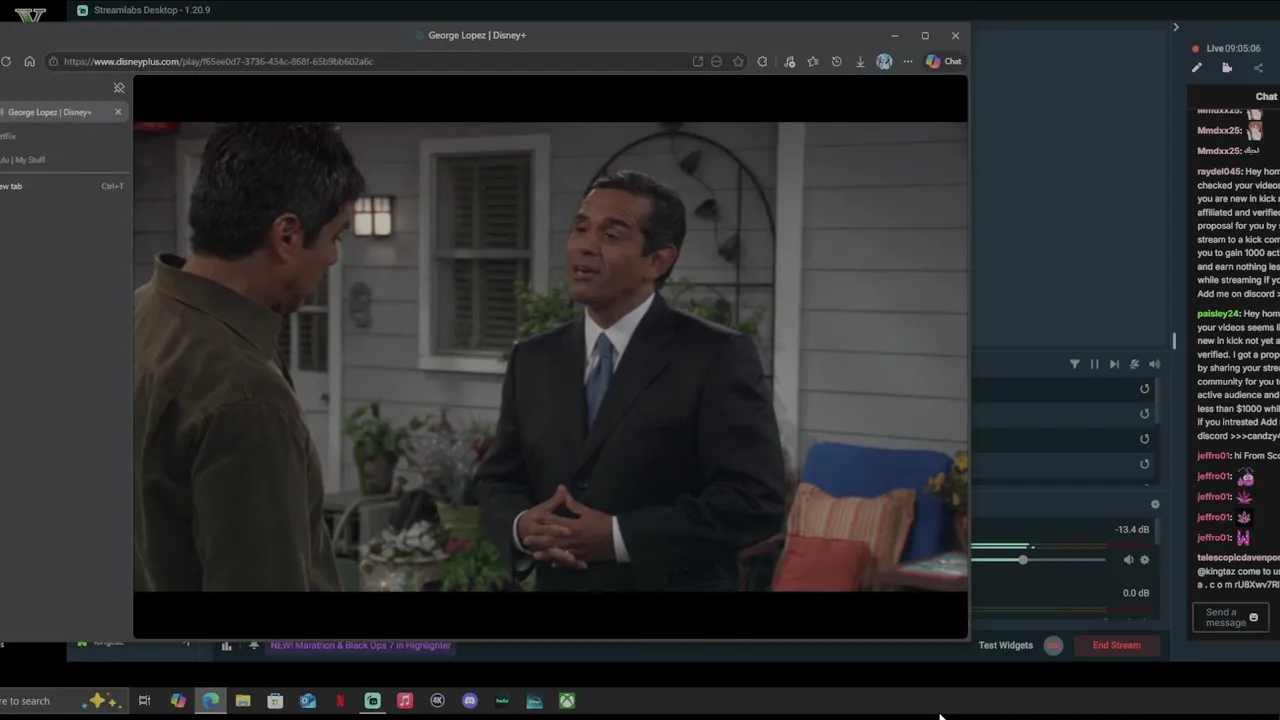Screen dimensions: 1280x720
Task: Click the REC record button
Action: pos(1053,645)
